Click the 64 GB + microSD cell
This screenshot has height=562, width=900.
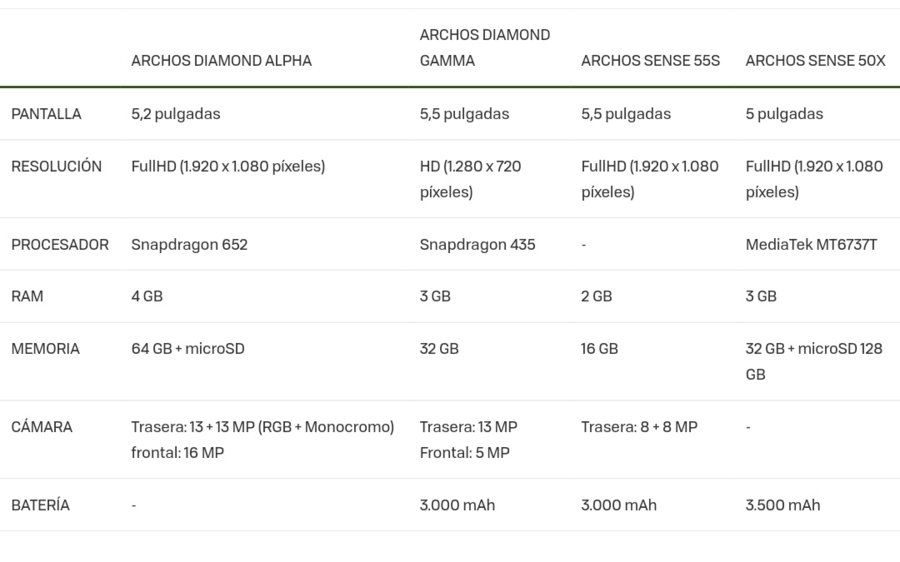(x=188, y=348)
